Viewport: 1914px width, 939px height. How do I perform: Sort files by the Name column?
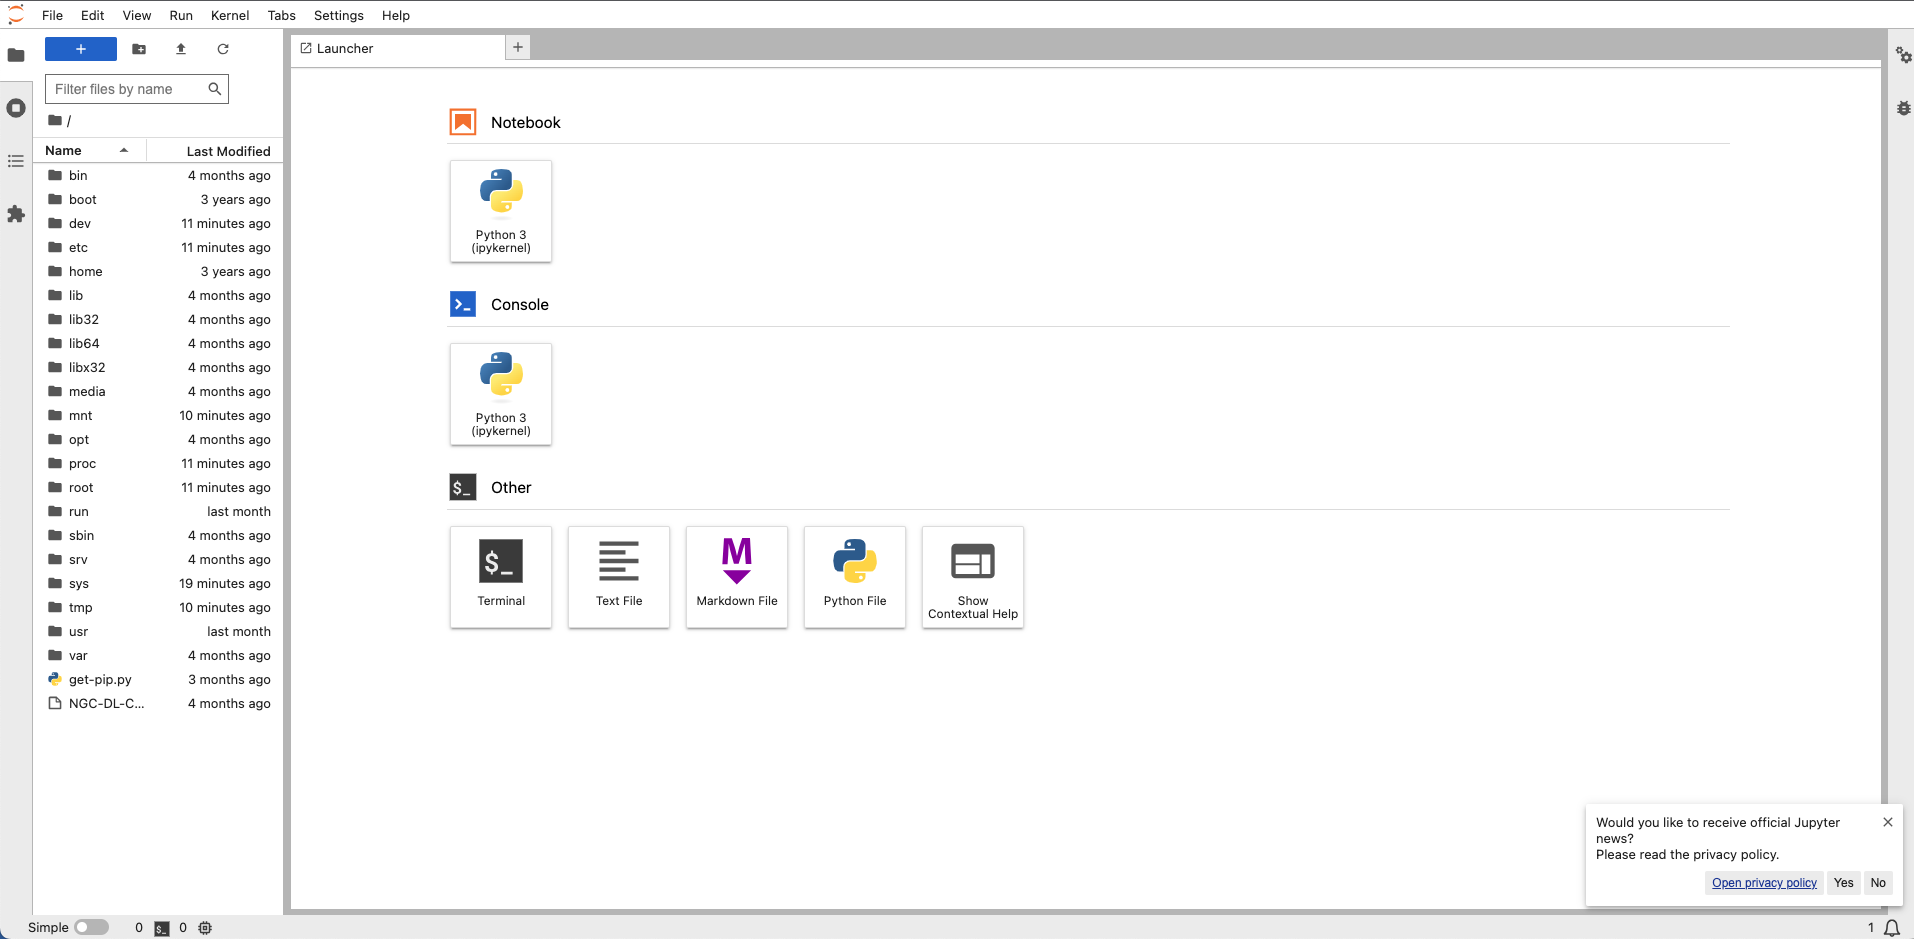tap(90, 150)
